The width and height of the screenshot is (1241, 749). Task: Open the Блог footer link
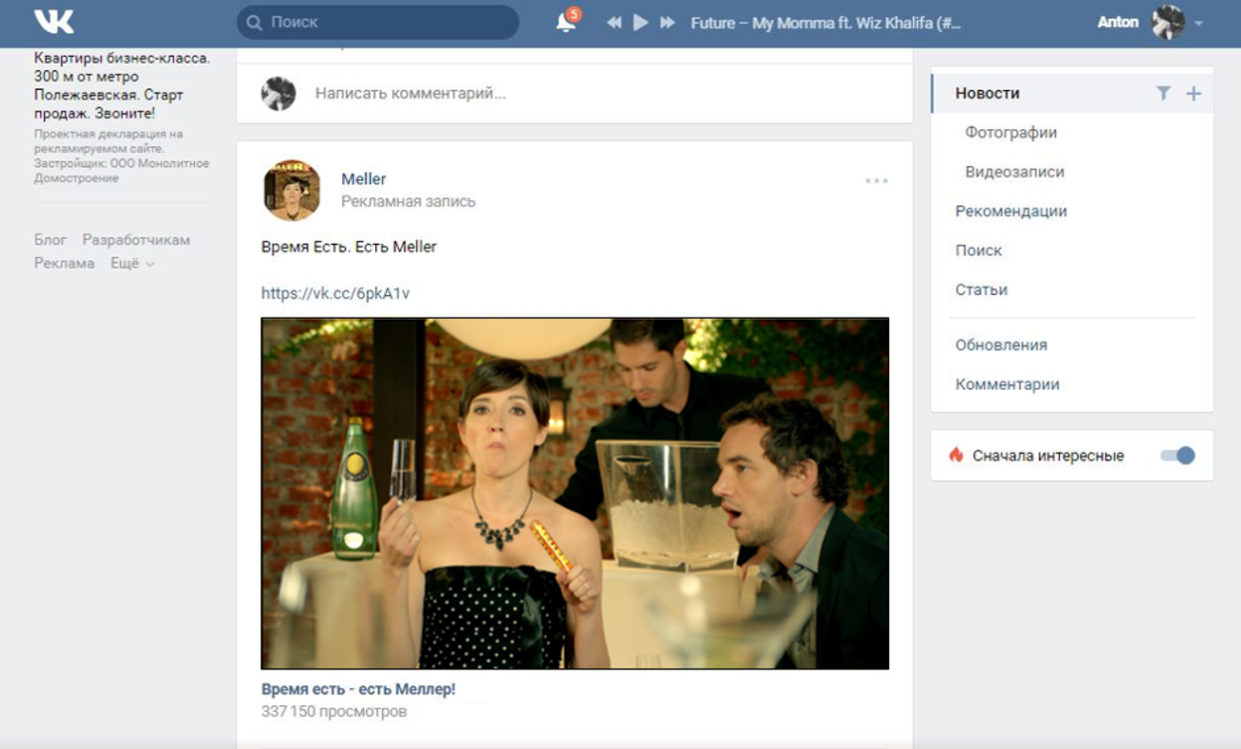click(x=50, y=240)
